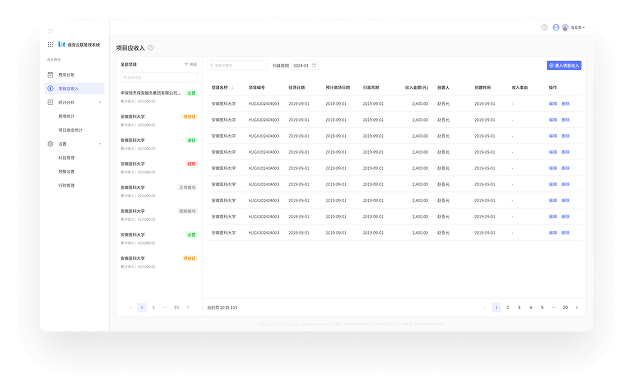Image resolution: width=633 pixels, height=392 pixels.
Task: Collapse the 设置 sidebar group chevron
Action: [x=100, y=144]
